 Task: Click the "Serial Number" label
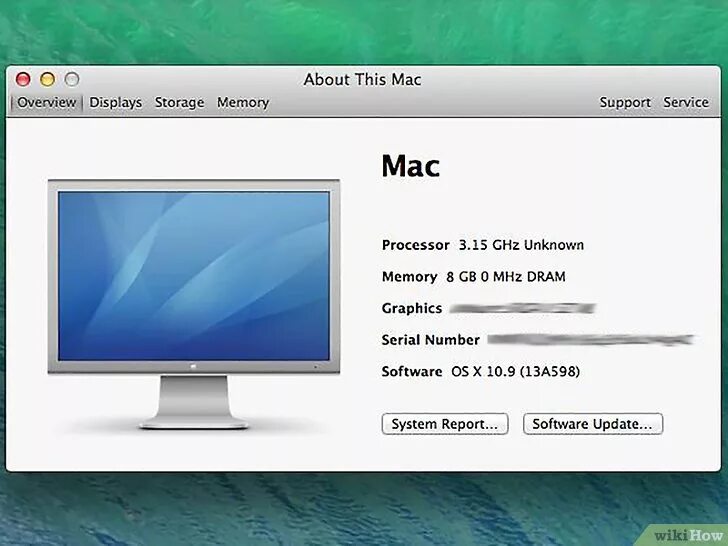pos(430,340)
